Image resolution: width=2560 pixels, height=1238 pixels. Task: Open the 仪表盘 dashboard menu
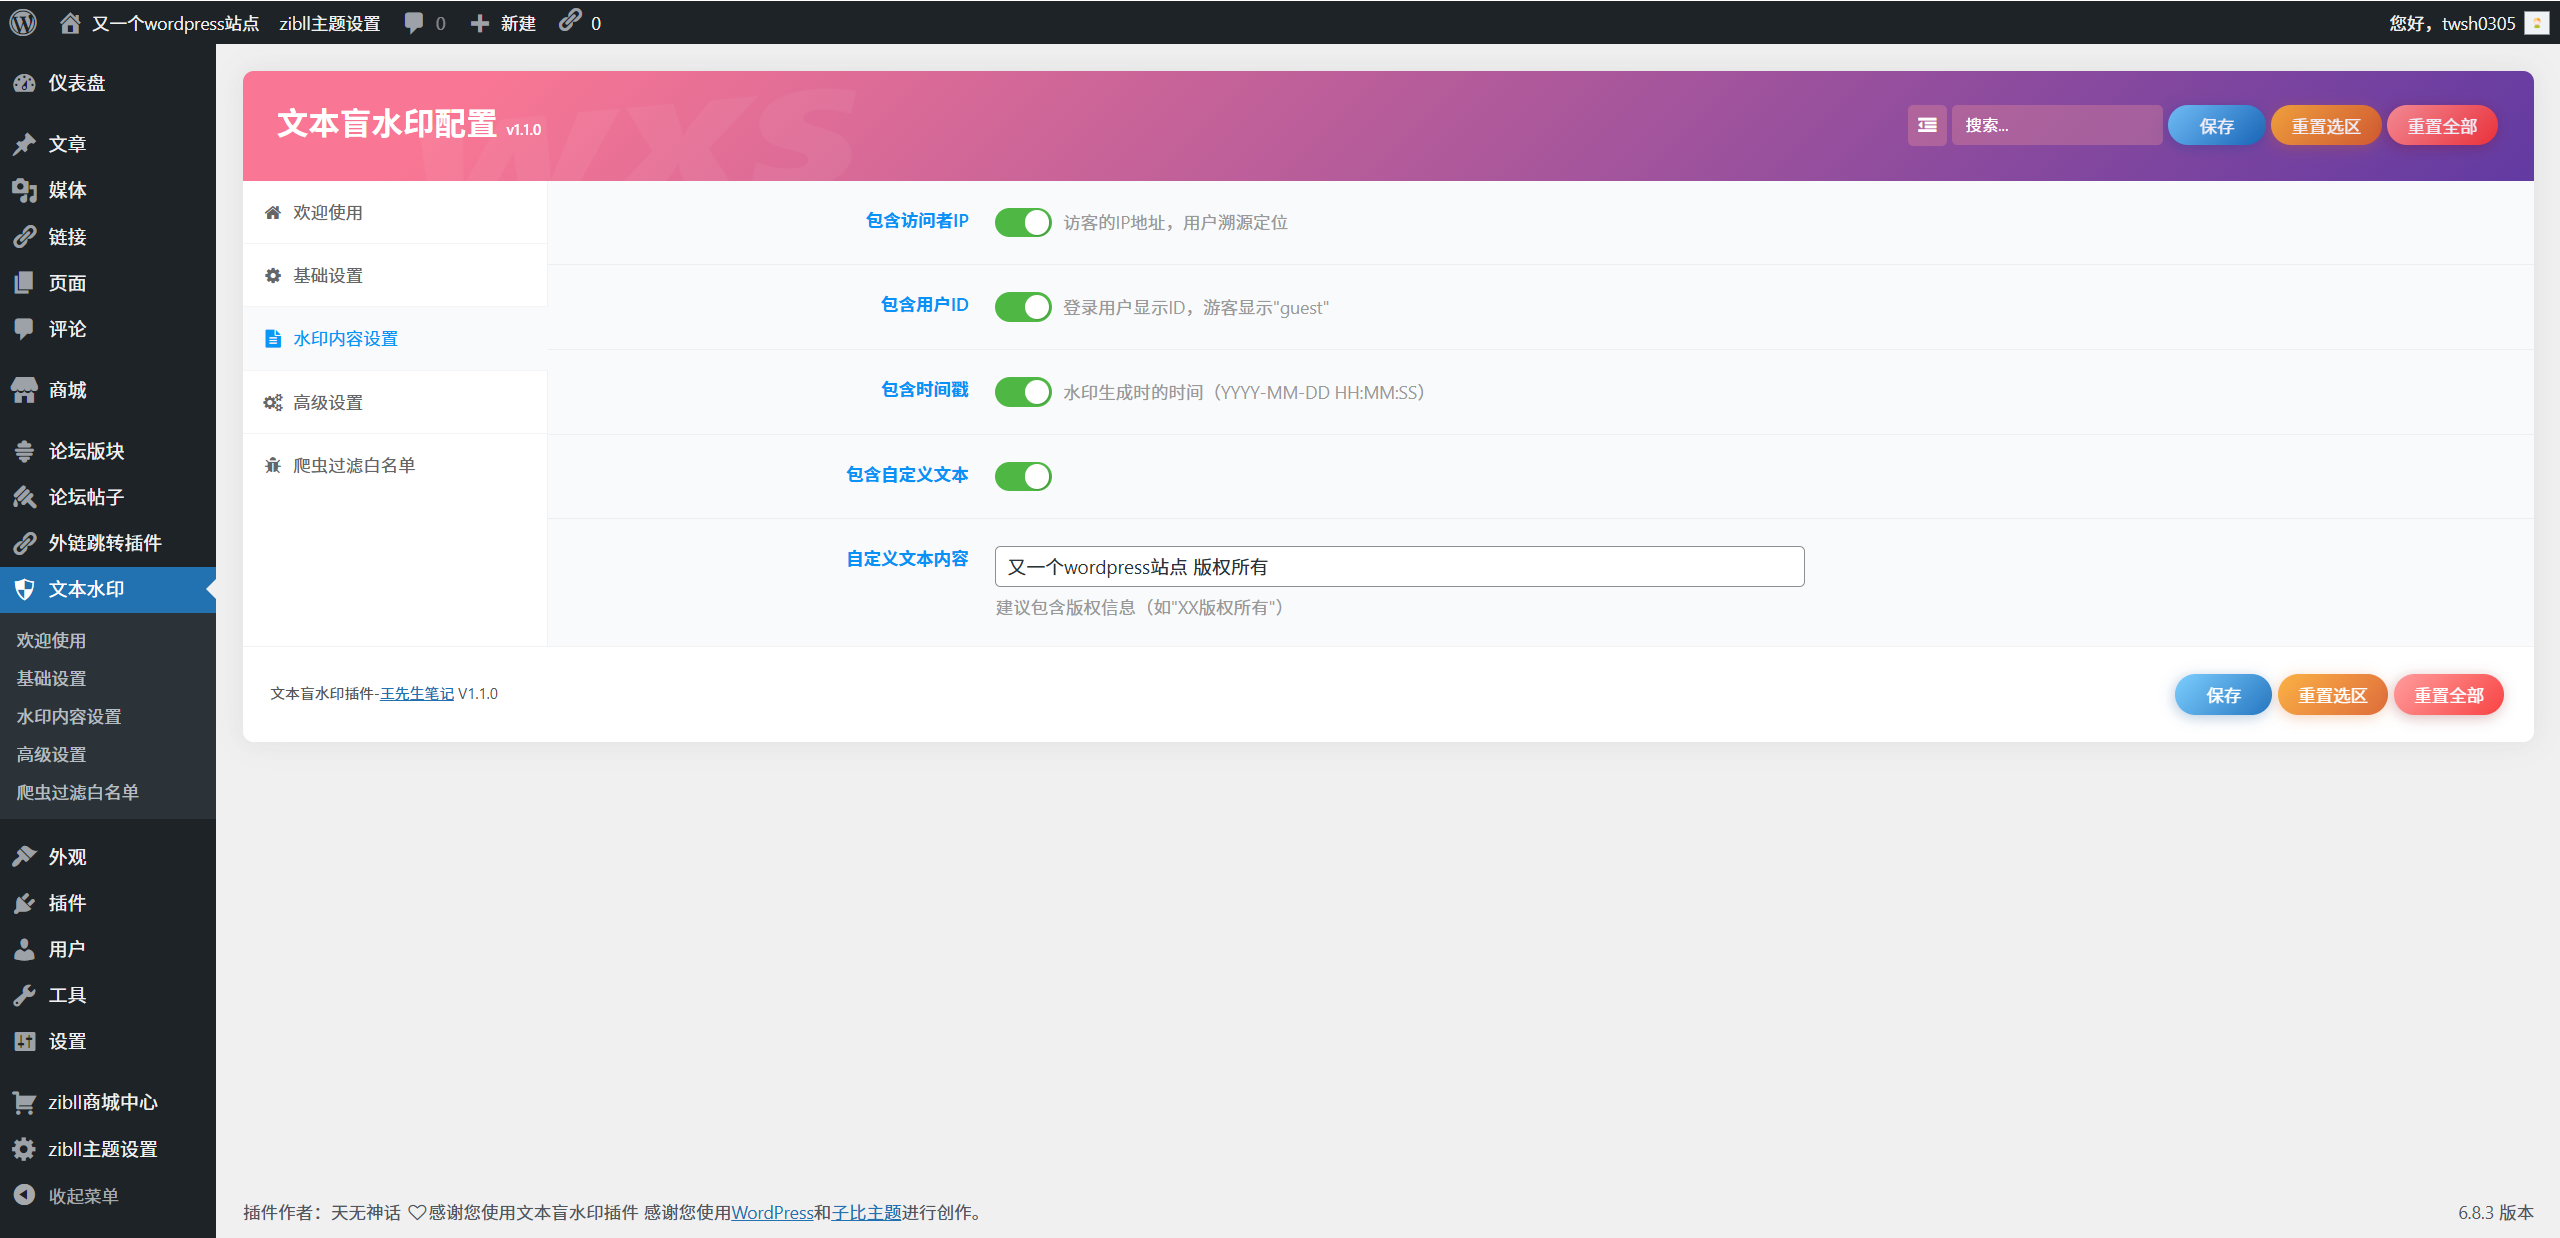[x=76, y=83]
